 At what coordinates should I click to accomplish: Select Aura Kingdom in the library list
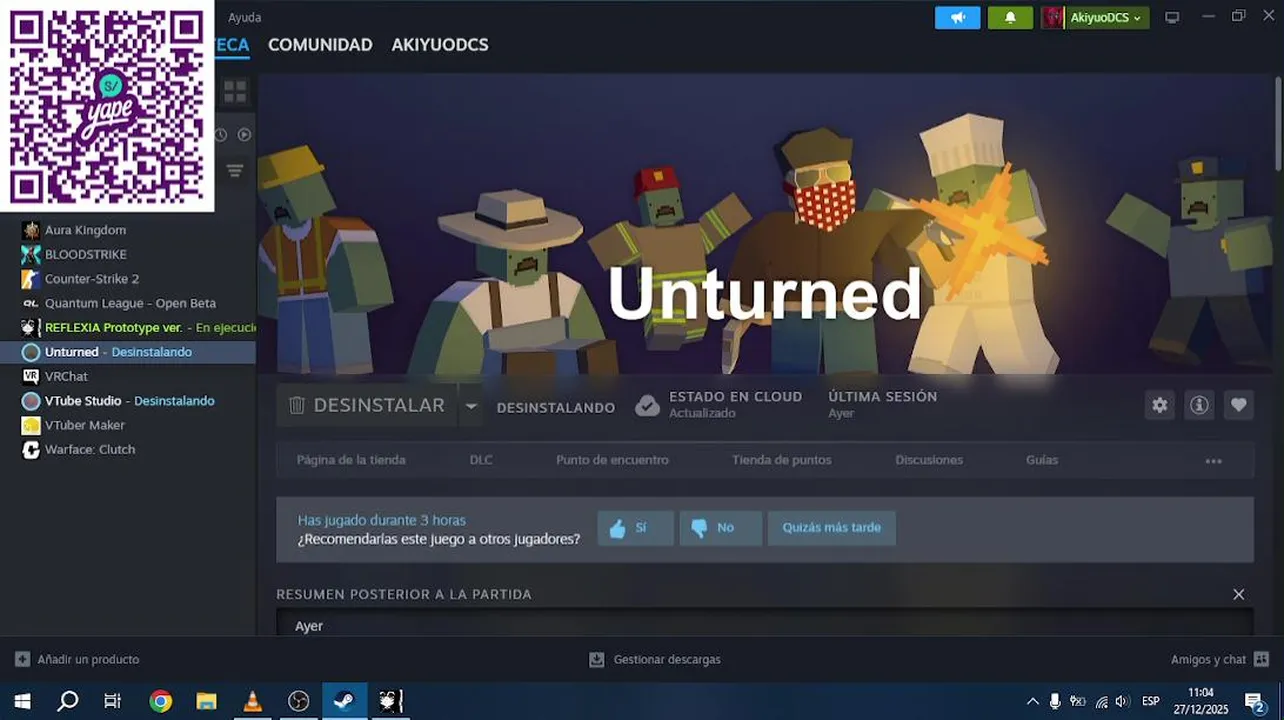tap(128, 230)
